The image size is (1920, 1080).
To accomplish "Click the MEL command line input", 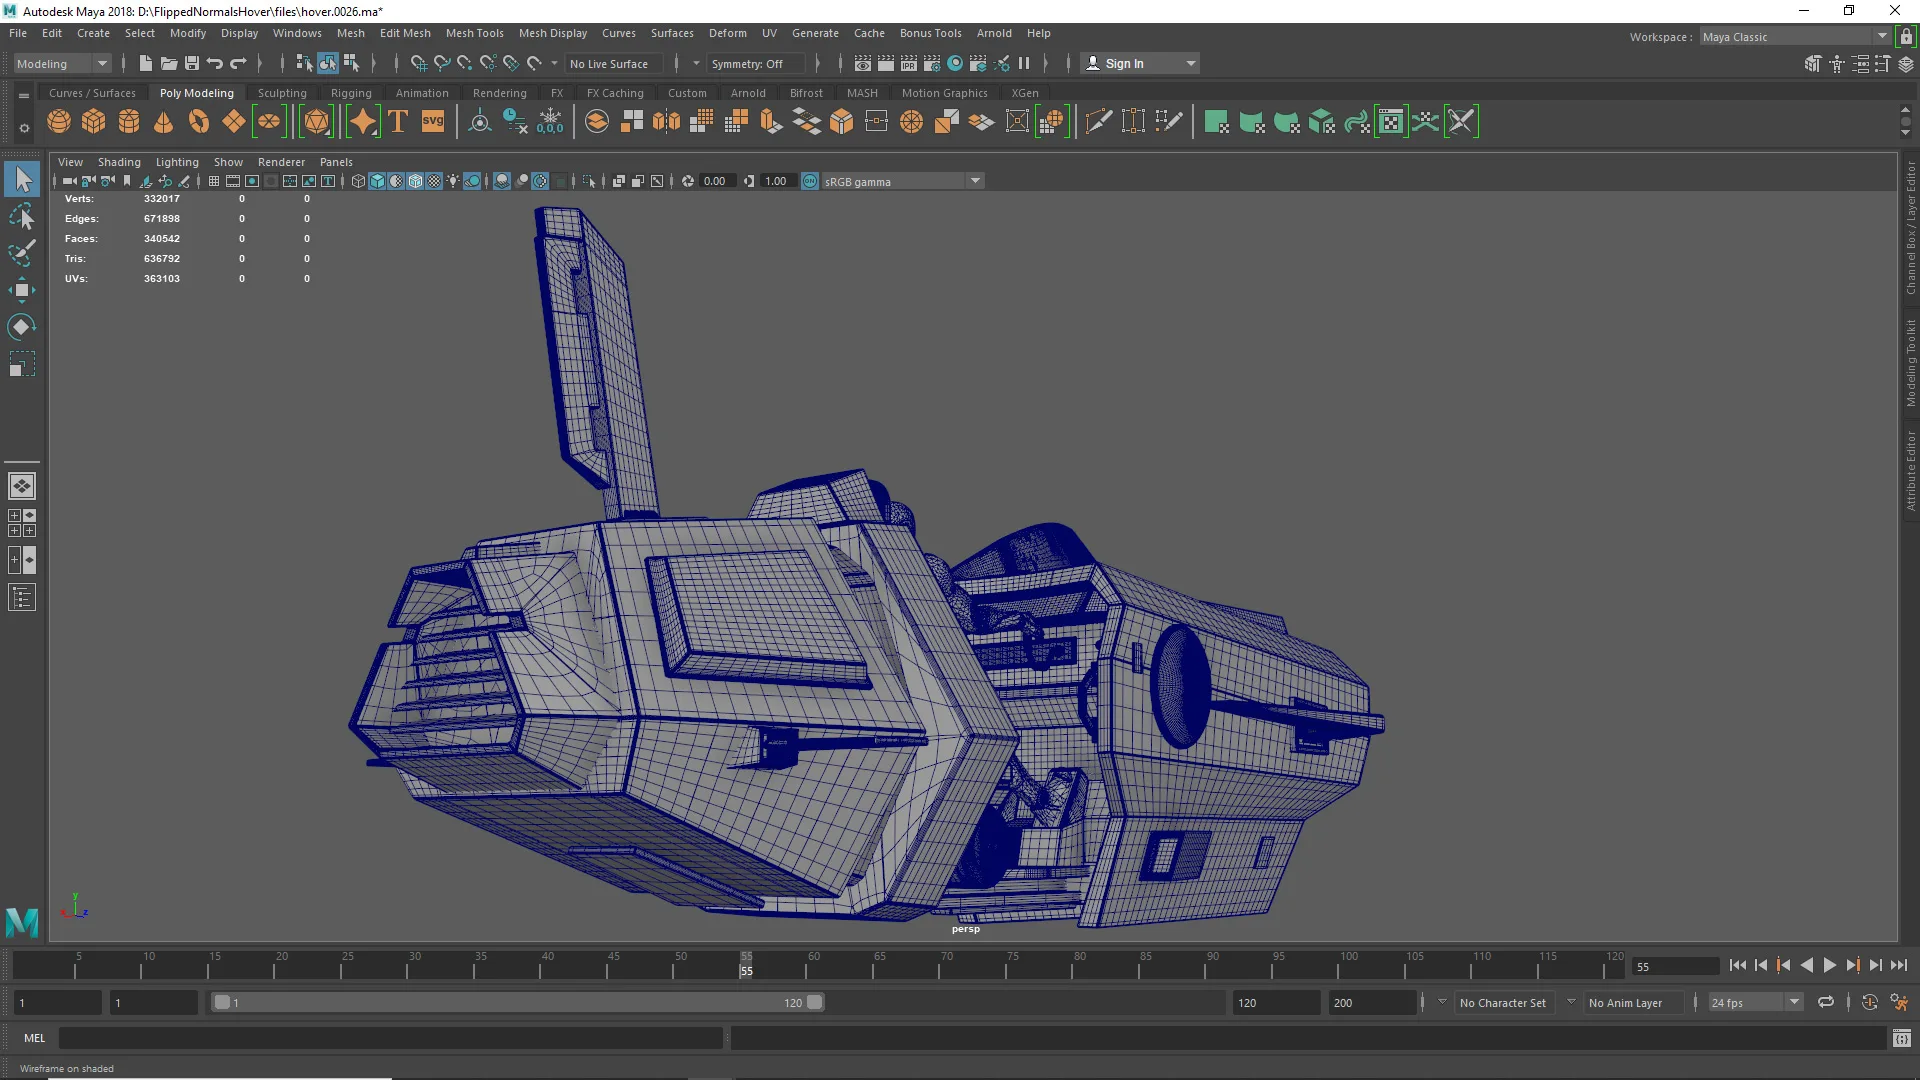I will click(x=390, y=1039).
